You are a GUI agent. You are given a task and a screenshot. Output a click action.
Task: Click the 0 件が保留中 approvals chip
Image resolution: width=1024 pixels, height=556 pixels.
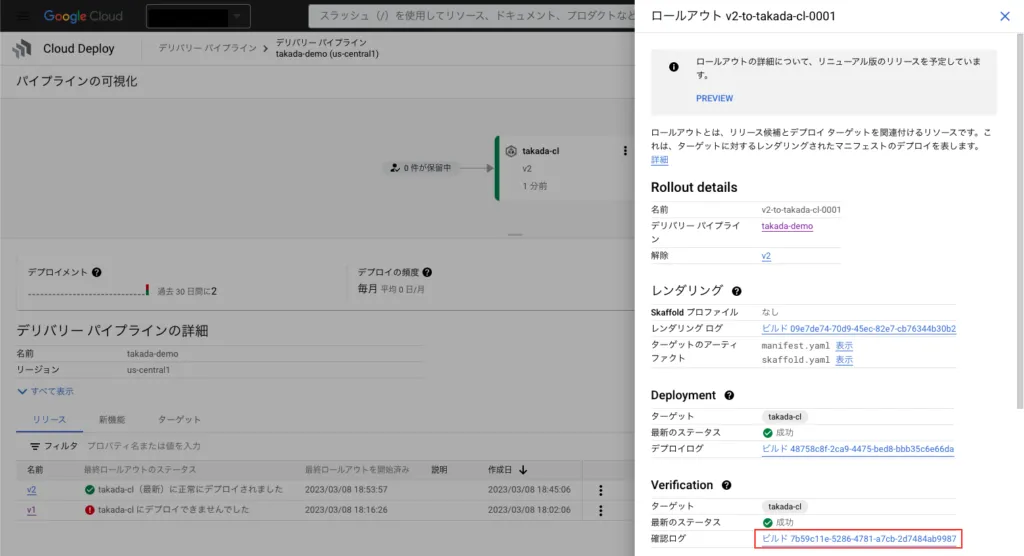(x=421, y=168)
